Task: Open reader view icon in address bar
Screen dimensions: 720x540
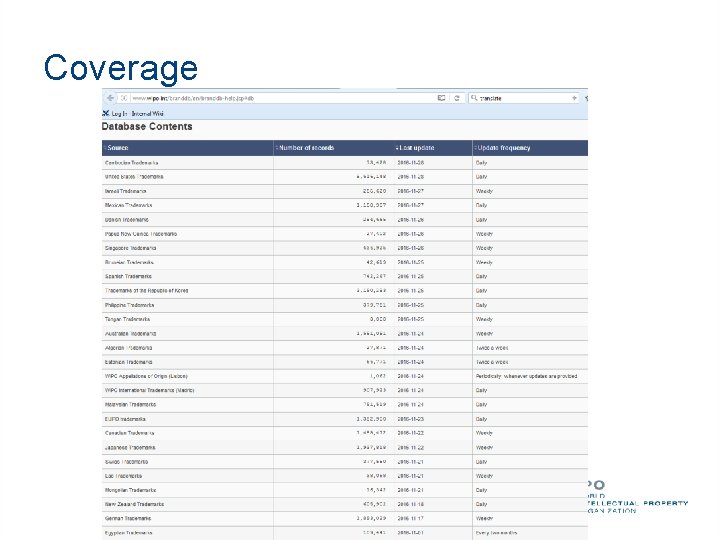Action: click(441, 98)
